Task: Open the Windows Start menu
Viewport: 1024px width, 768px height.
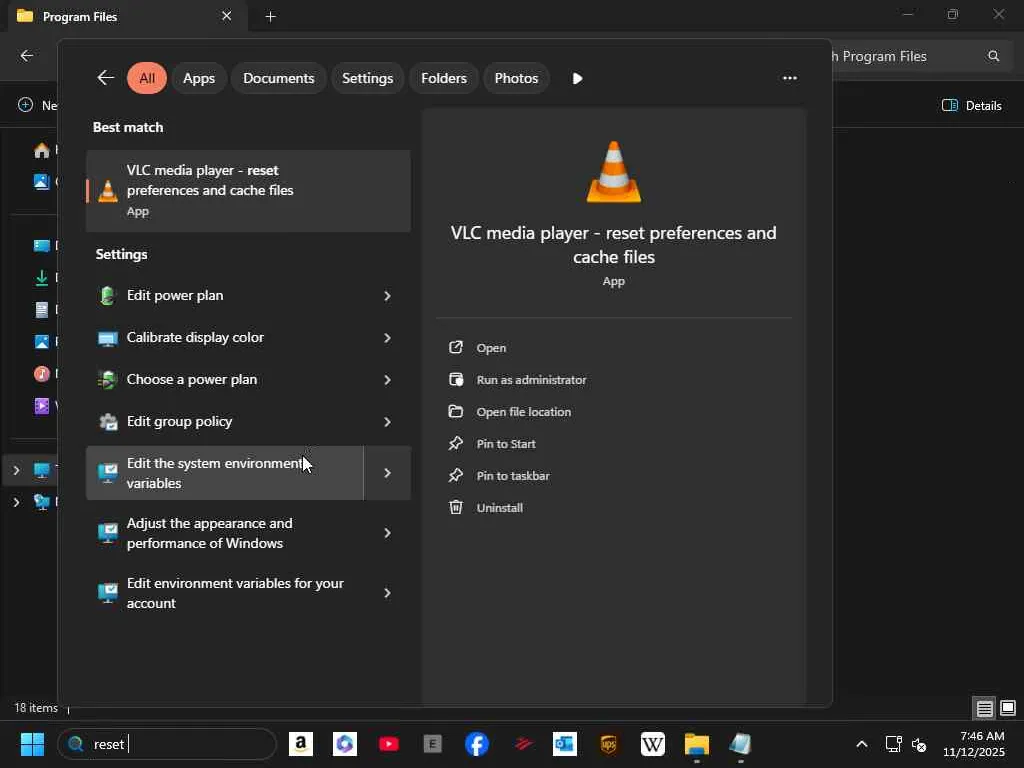Action: (x=32, y=744)
